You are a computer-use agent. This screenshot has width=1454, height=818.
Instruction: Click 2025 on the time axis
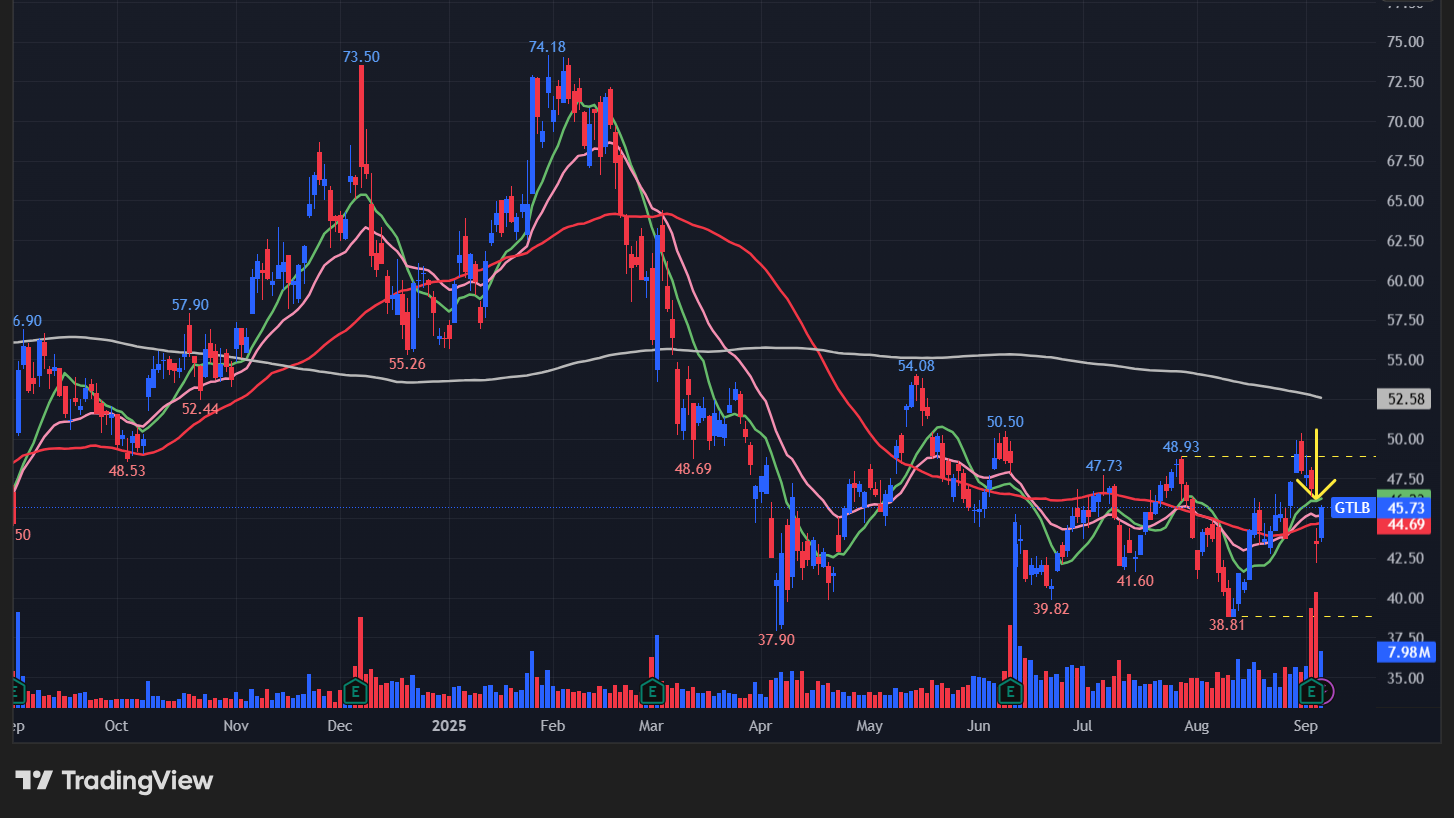(449, 726)
